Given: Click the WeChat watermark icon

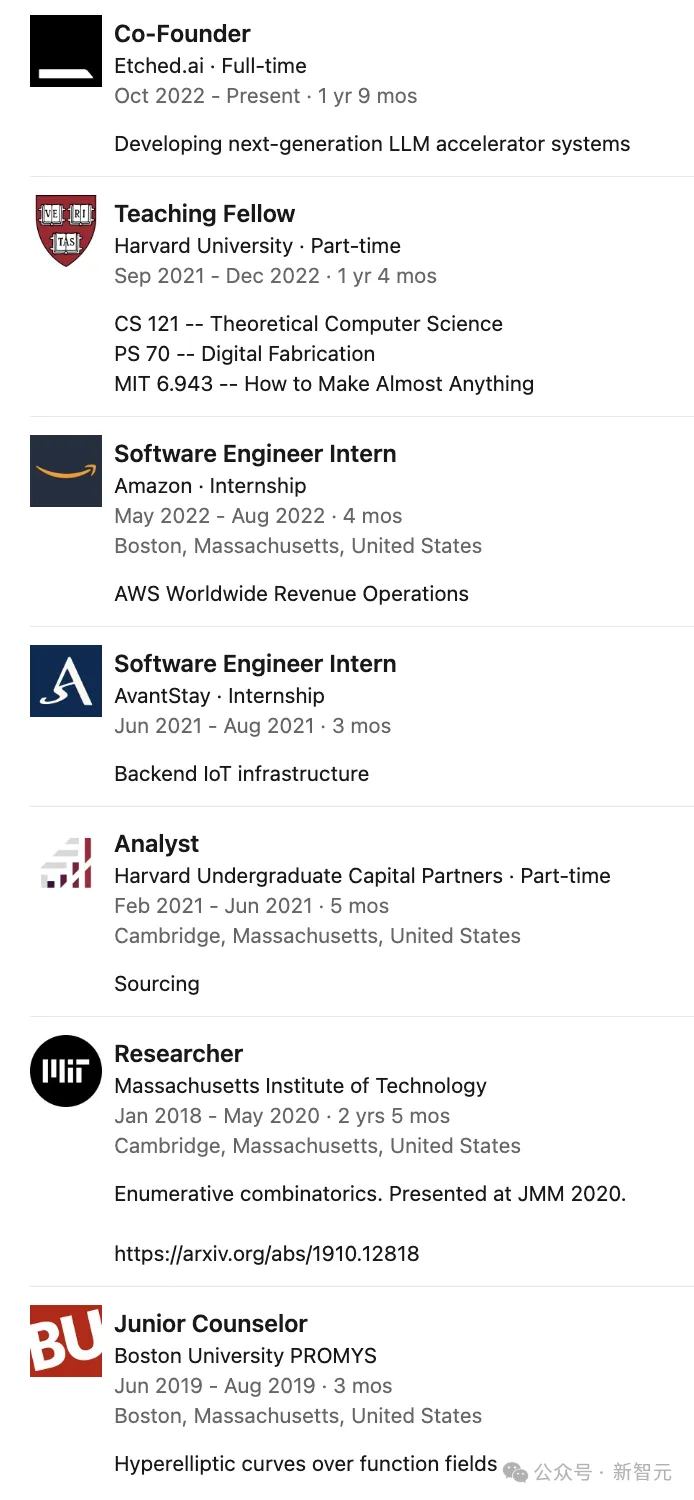Looking at the screenshot, I should [x=516, y=1471].
